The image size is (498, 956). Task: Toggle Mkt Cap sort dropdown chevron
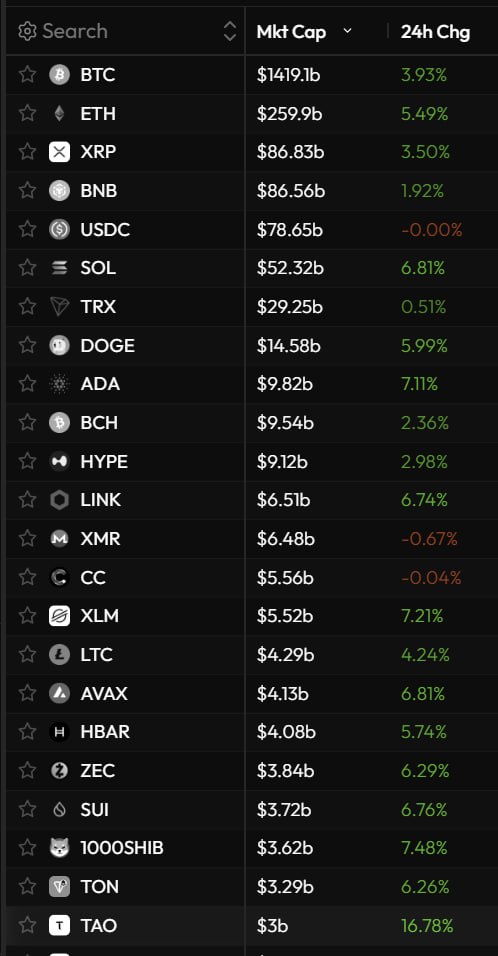click(x=347, y=31)
